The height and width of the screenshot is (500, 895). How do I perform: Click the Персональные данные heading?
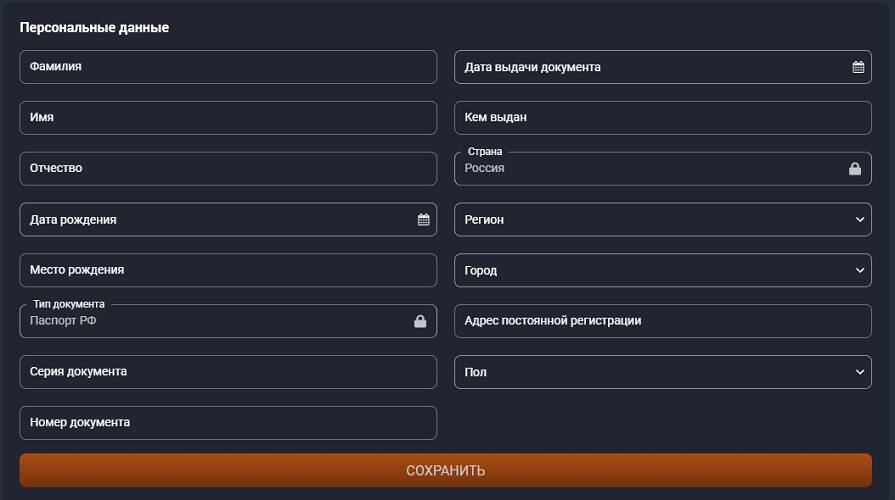pyautogui.click(x=94, y=27)
